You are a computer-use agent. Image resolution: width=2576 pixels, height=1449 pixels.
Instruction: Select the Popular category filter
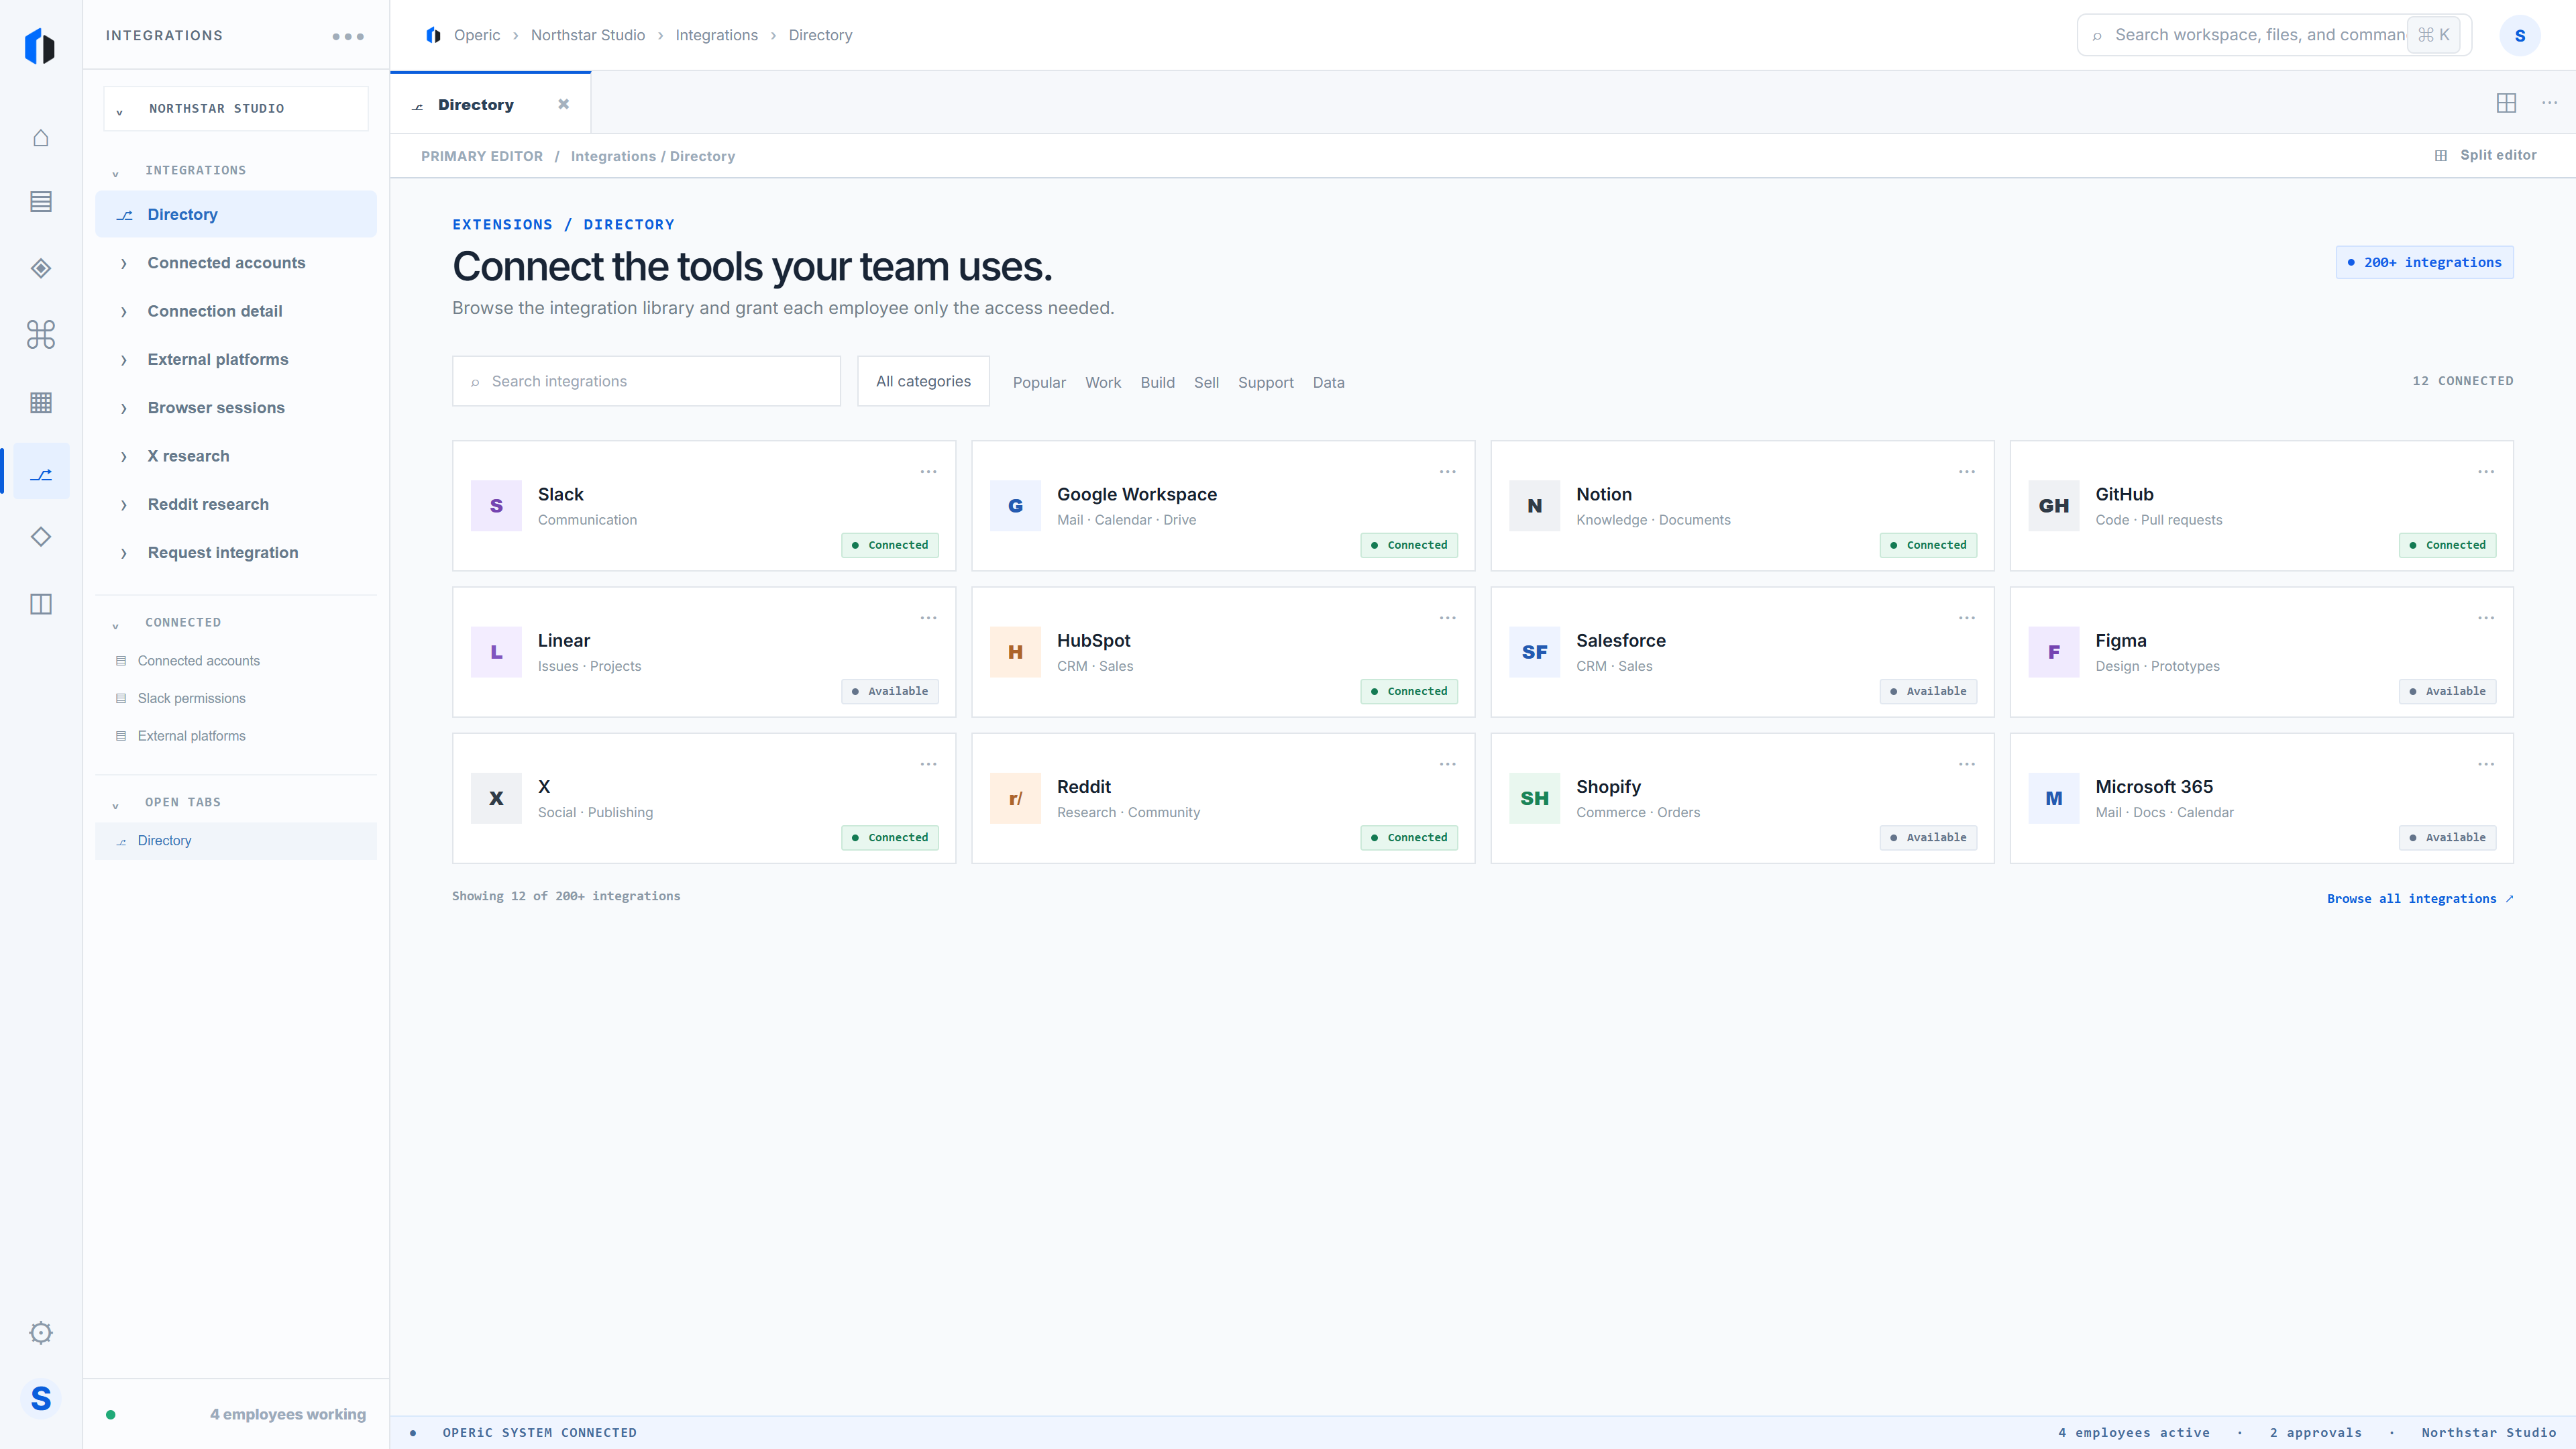click(x=1039, y=382)
